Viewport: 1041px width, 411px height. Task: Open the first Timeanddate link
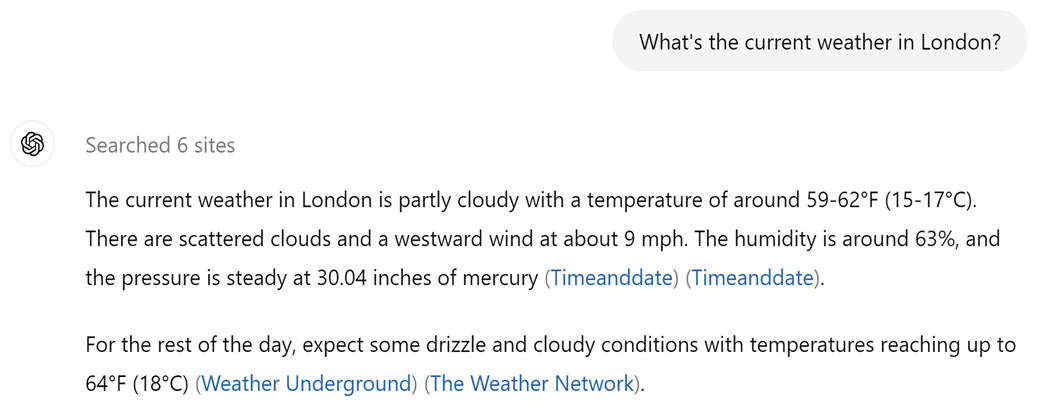pos(612,278)
